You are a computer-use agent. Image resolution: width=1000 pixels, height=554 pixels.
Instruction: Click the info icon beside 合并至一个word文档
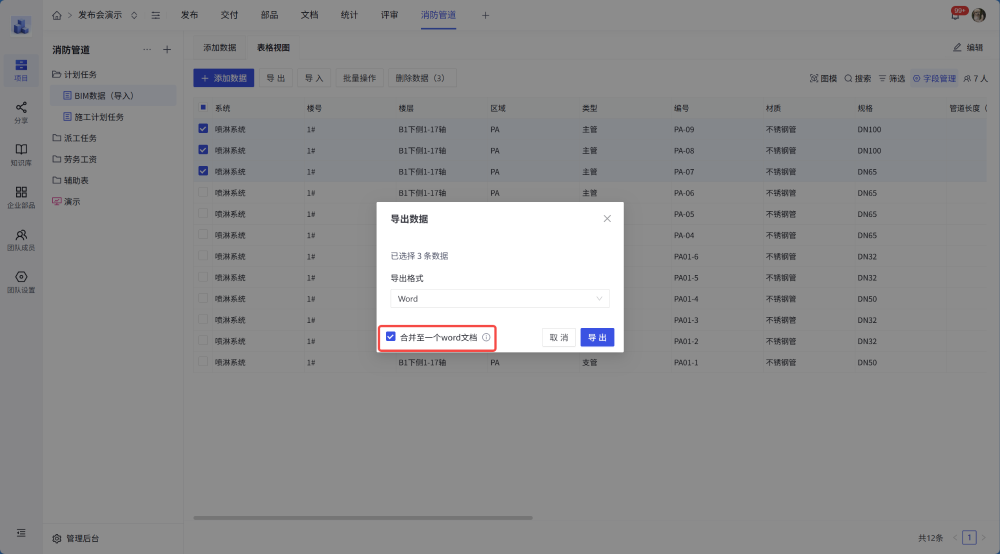click(x=486, y=338)
